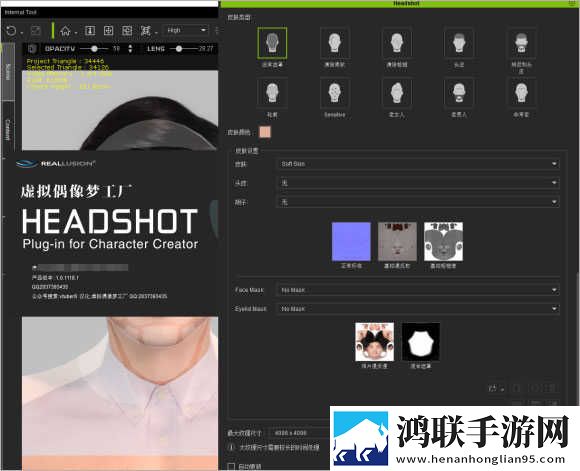Click the skin color swatch
580x471 pixels.
coord(265,132)
